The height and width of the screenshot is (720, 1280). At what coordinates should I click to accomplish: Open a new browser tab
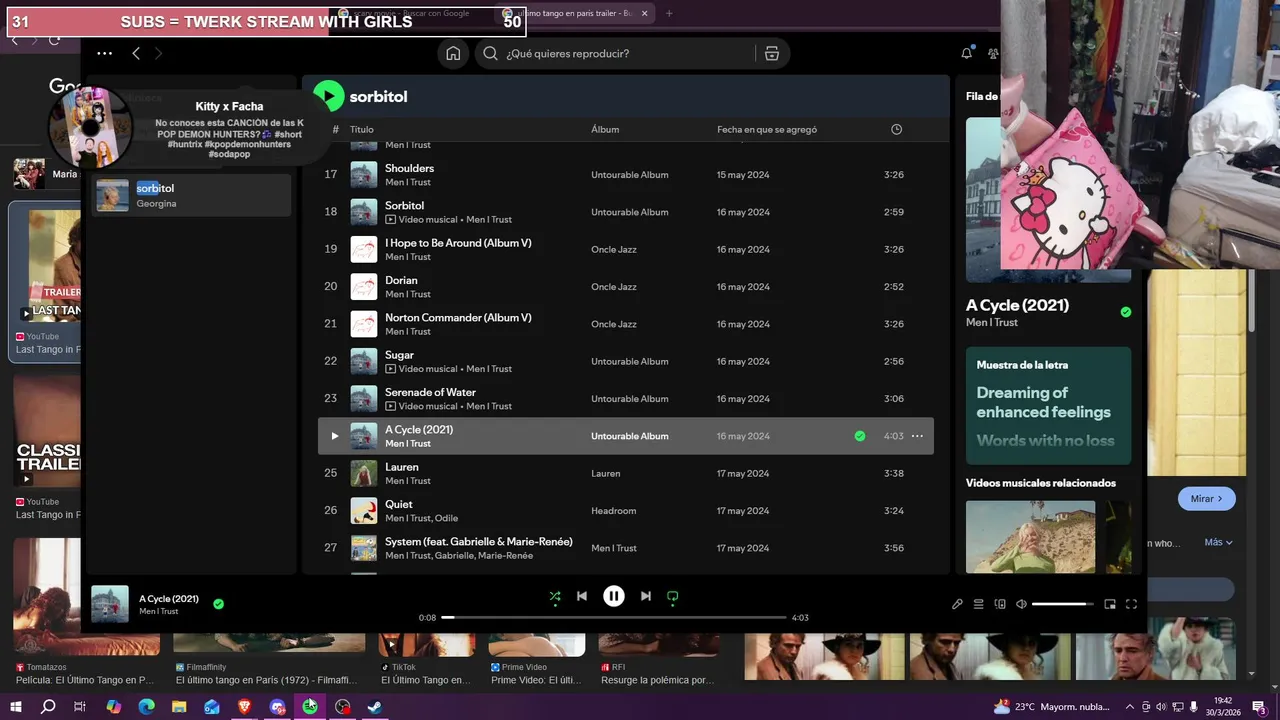669,14
